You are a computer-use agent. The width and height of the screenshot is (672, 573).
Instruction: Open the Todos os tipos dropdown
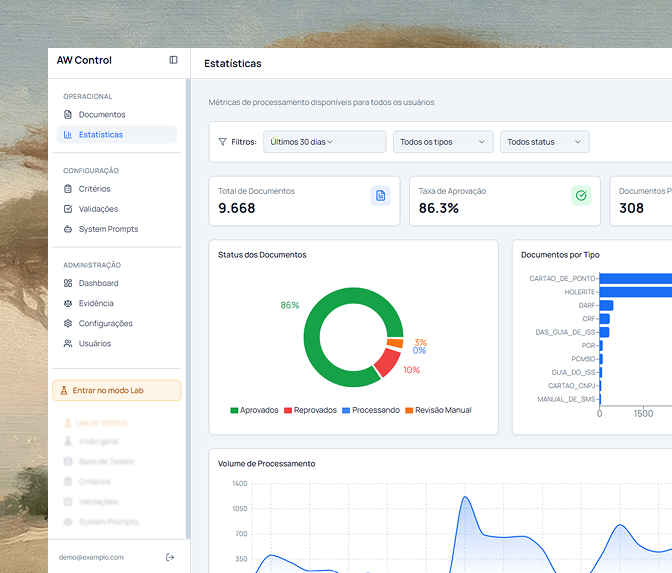[x=443, y=142]
